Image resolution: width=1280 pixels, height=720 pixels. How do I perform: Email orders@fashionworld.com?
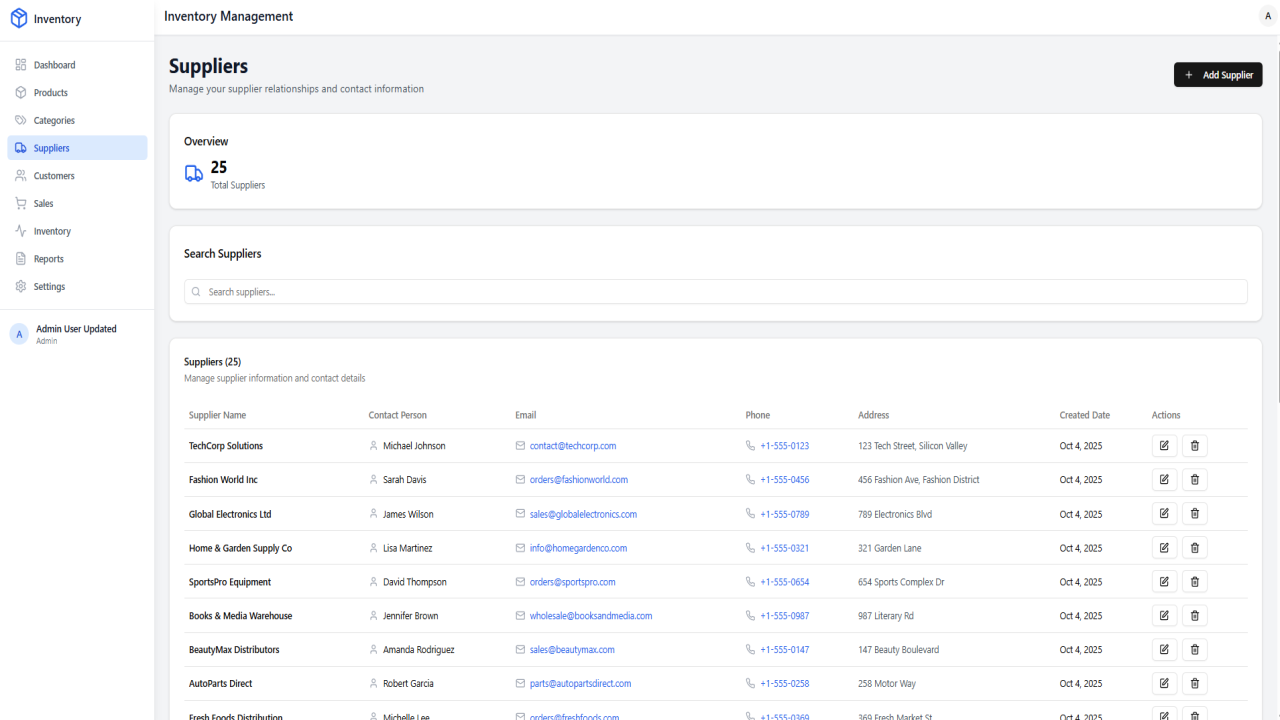(x=579, y=480)
